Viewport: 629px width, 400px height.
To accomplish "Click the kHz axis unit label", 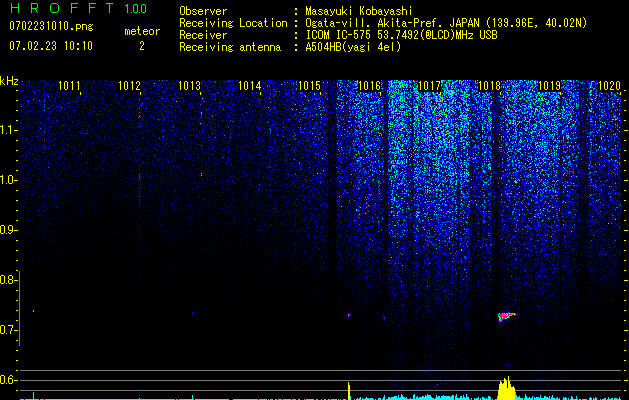I will click(x=9, y=81).
